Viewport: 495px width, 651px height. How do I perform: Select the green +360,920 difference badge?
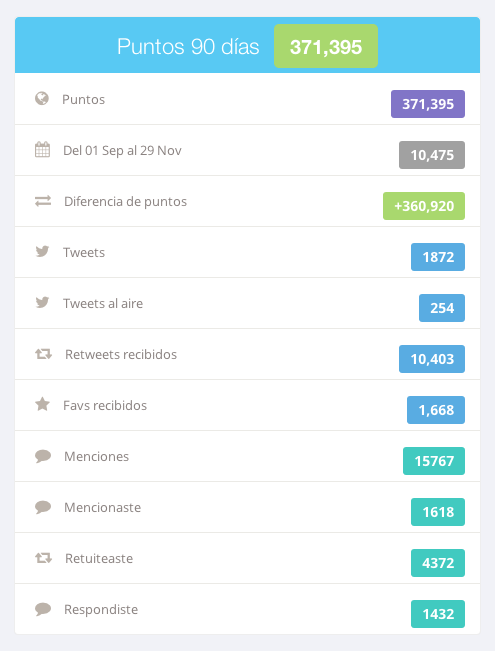tap(424, 206)
